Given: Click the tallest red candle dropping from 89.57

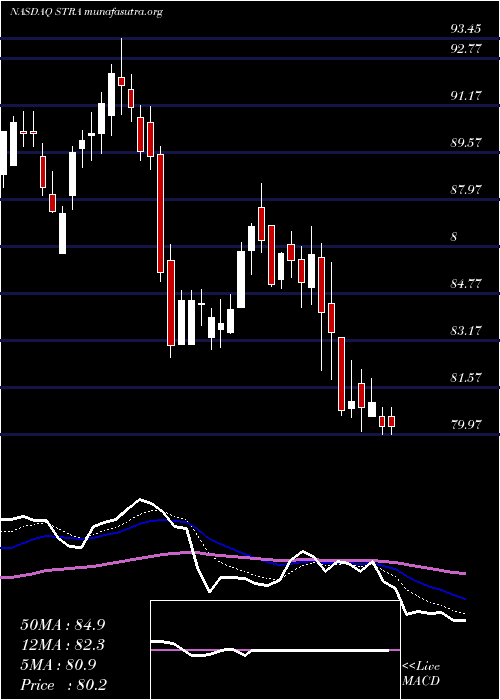Looking at the screenshot, I should tap(160, 213).
